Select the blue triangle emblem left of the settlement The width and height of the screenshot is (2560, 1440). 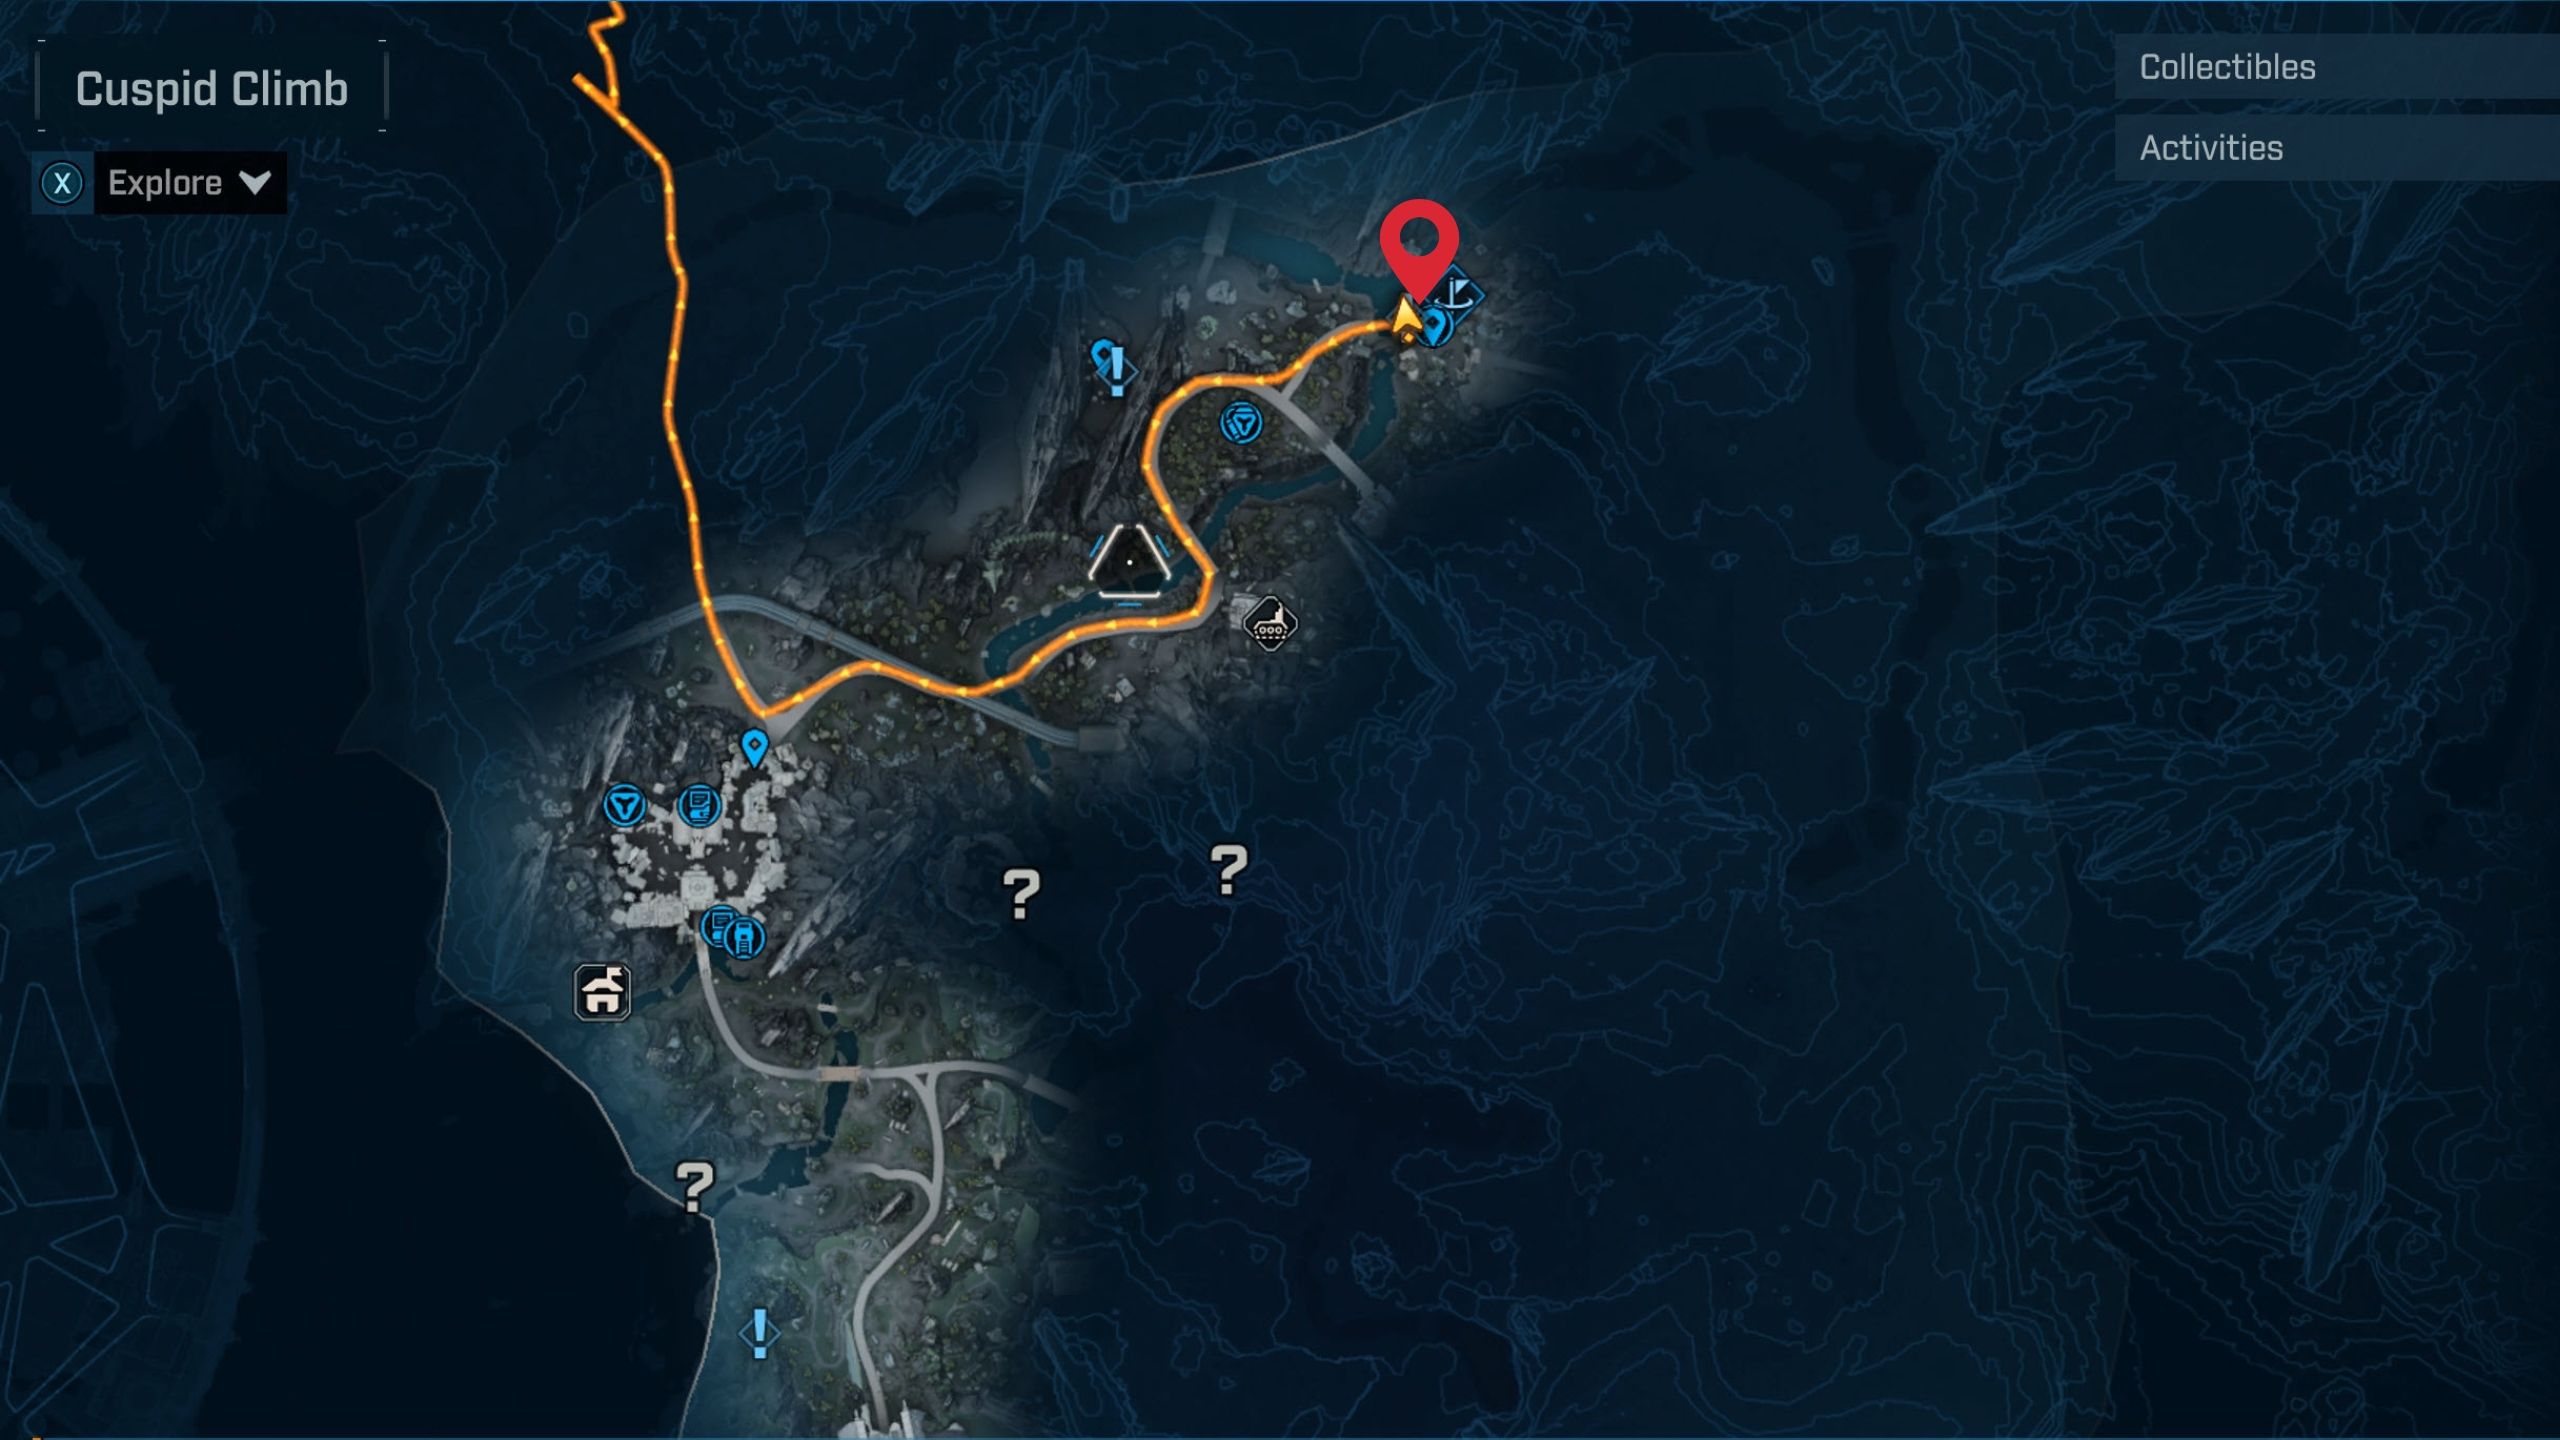coord(625,805)
